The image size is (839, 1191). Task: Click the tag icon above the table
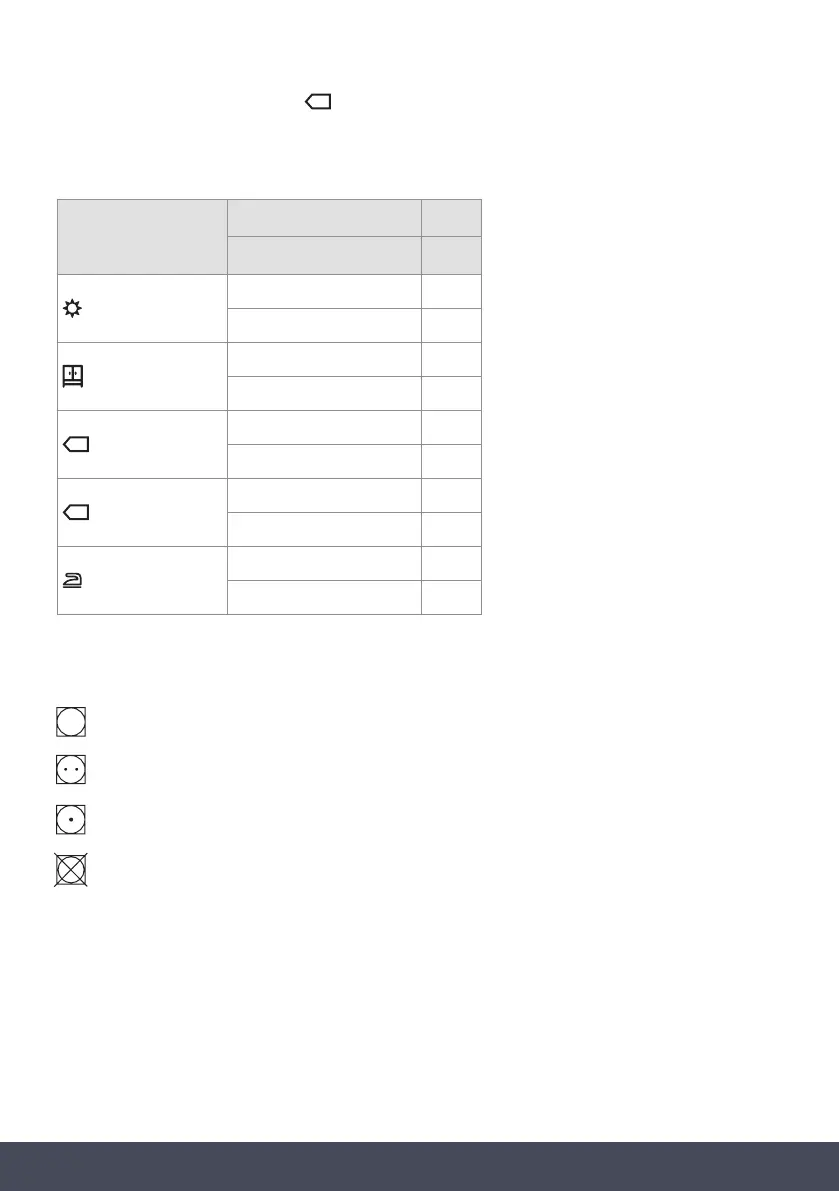point(318,102)
